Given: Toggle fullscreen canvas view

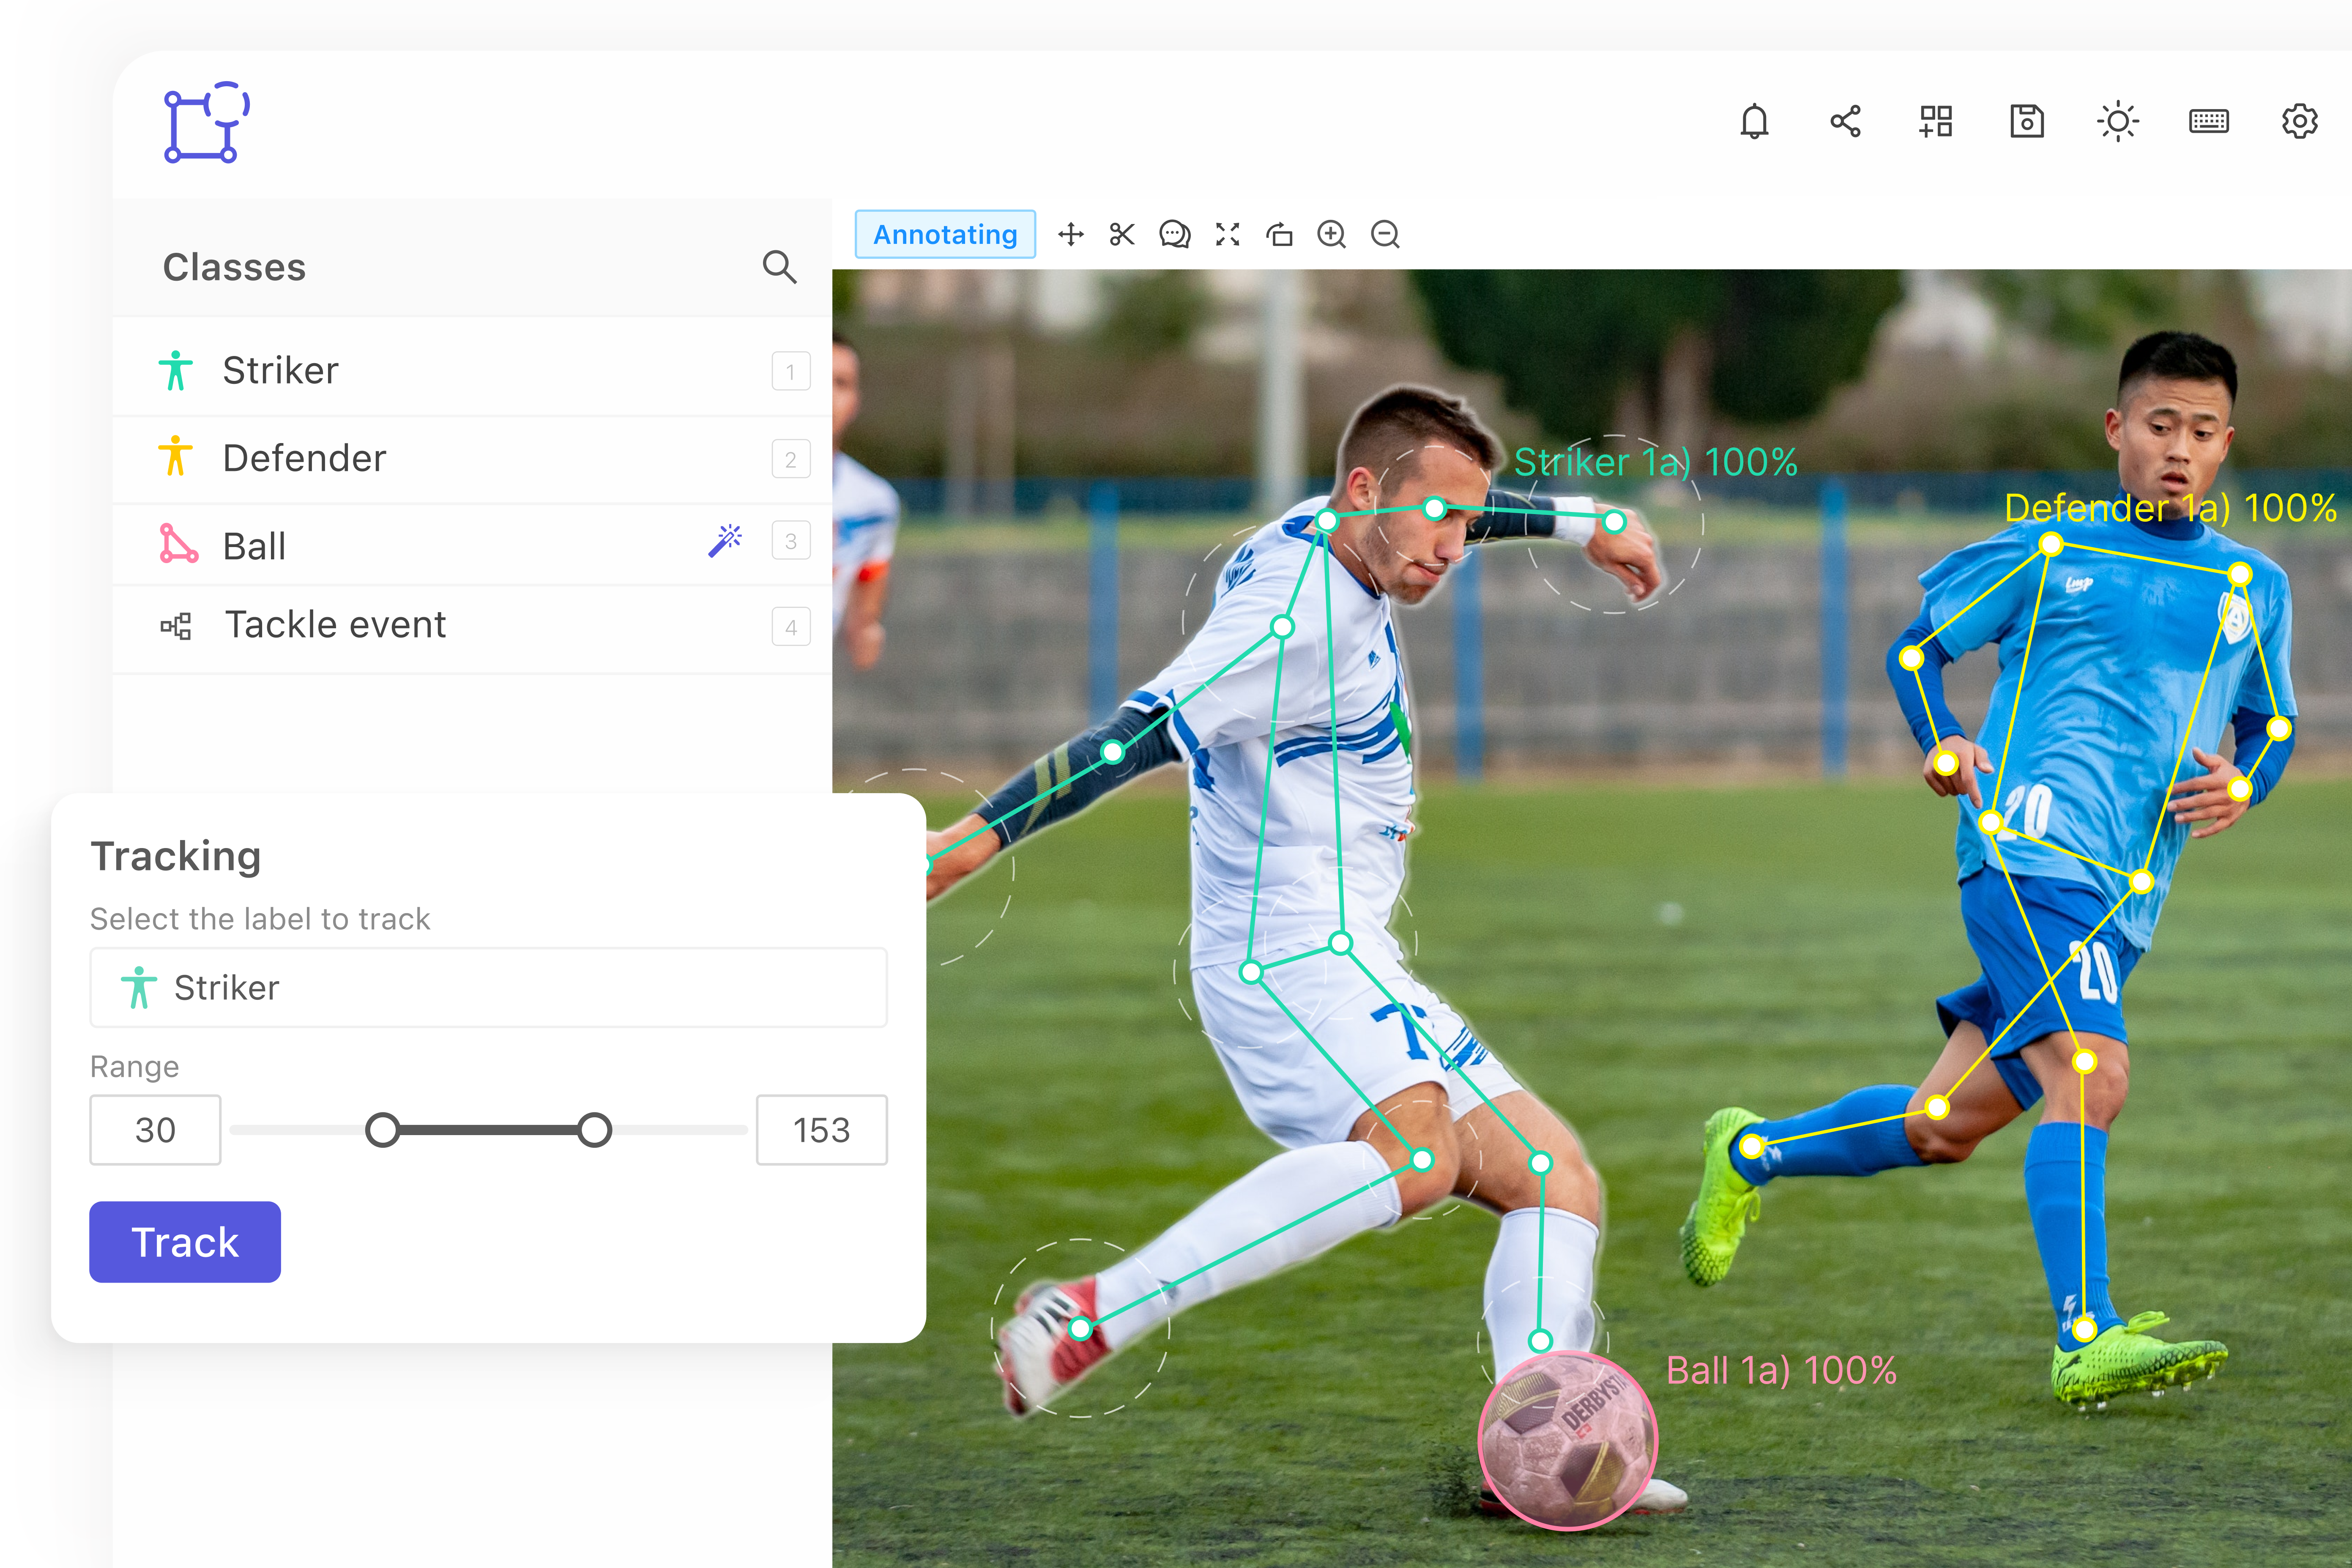Looking at the screenshot, I should (x=1227, y=235).
